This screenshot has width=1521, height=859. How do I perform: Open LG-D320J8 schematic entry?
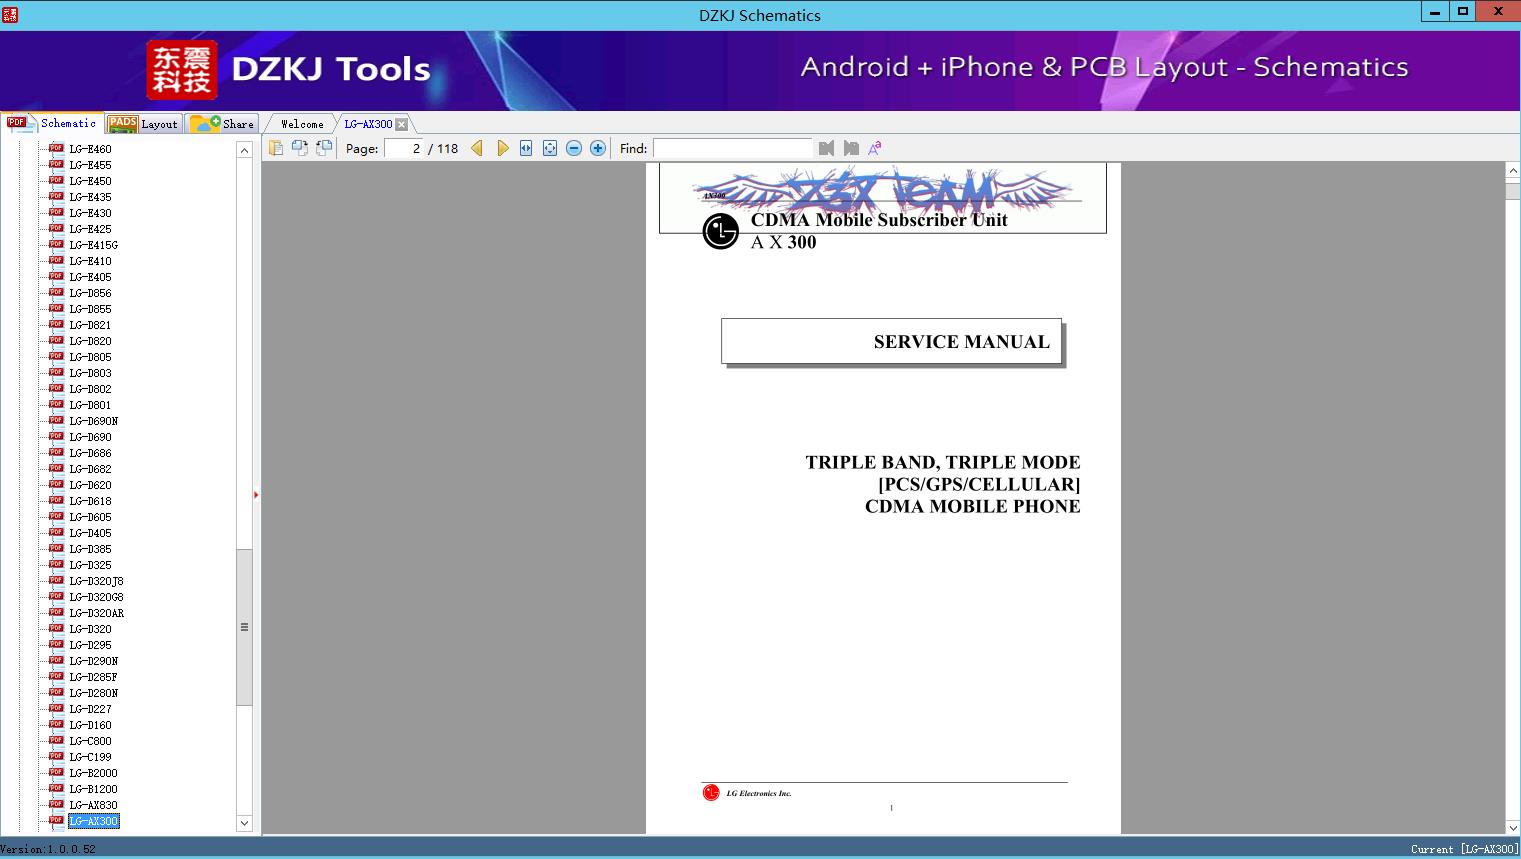pos(96,581)
